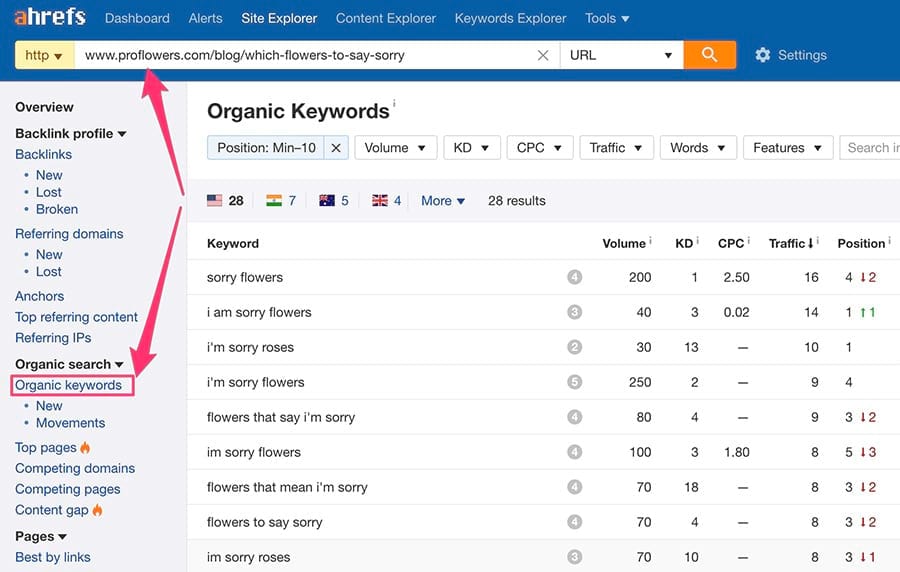
Task: Select the Australia flag filter
Action: pyautogui.click(x=326, y=200)
